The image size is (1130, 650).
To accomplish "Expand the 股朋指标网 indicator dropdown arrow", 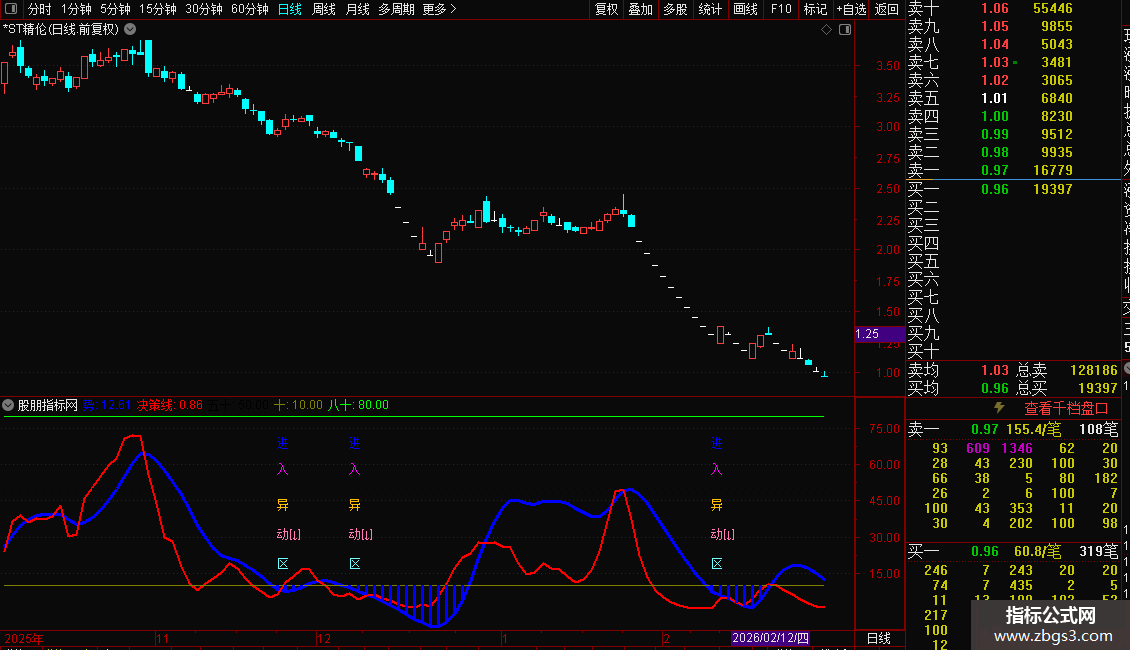I will (x=9, y=405).
